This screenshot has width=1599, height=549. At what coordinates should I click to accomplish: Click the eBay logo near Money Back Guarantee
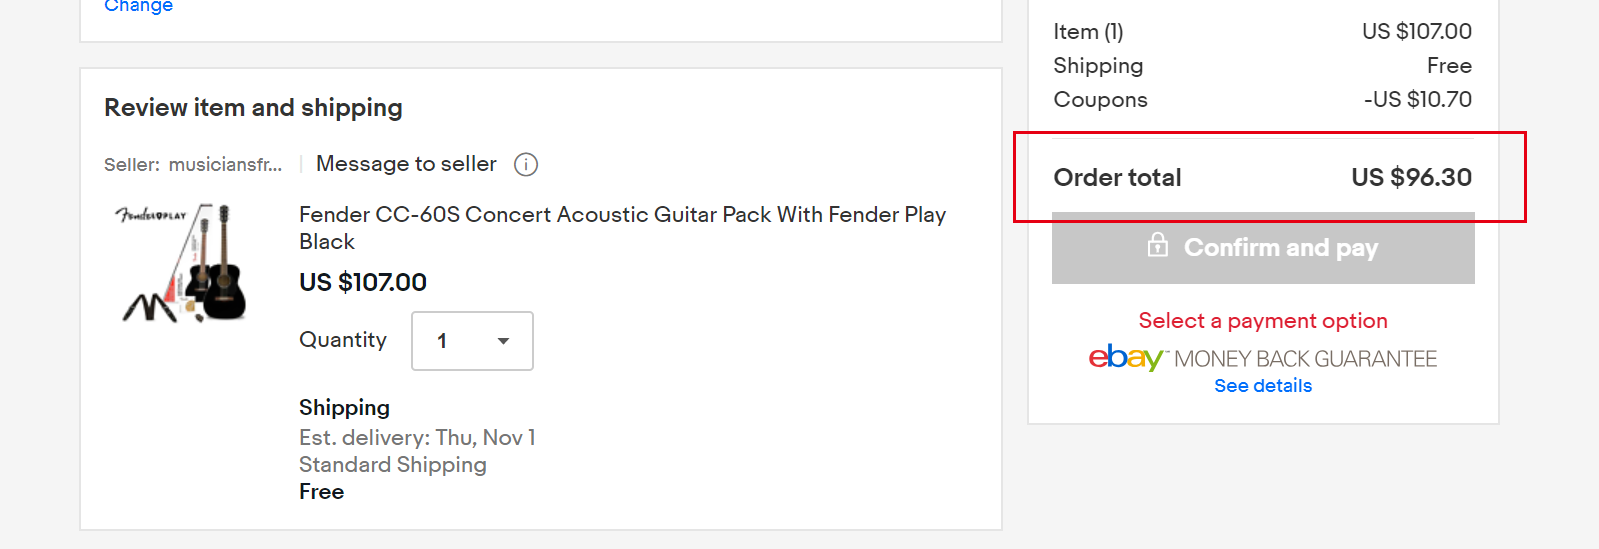coord(1126,357)
